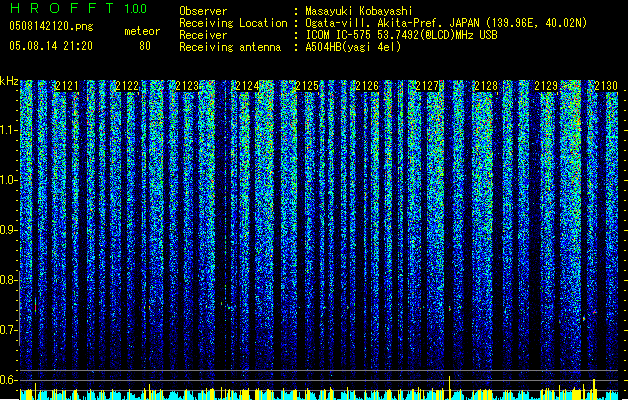
Task: Click the meteor label
Action: [x=142, y=31]
